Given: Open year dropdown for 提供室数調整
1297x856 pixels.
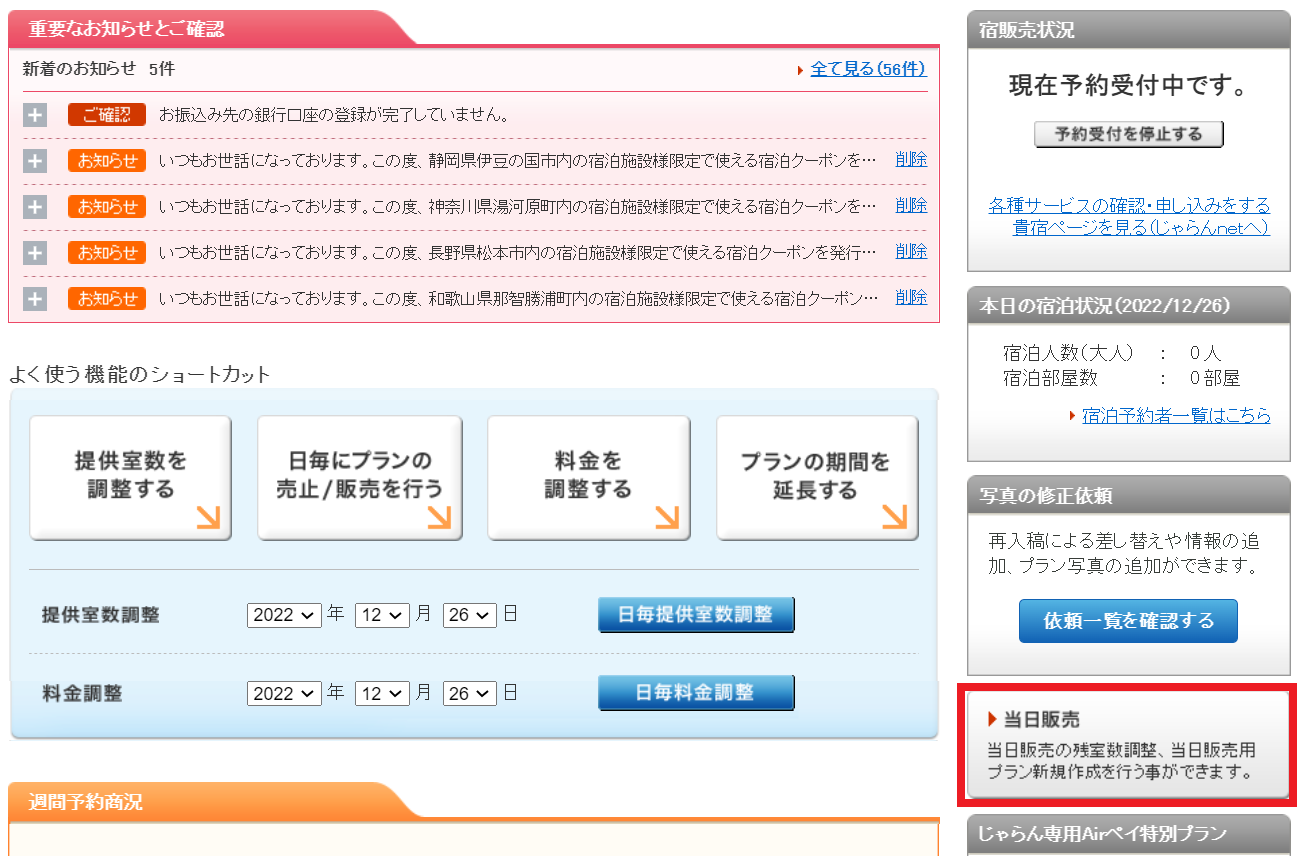Looking at the screenshot, I should click(x=284, y=615).
